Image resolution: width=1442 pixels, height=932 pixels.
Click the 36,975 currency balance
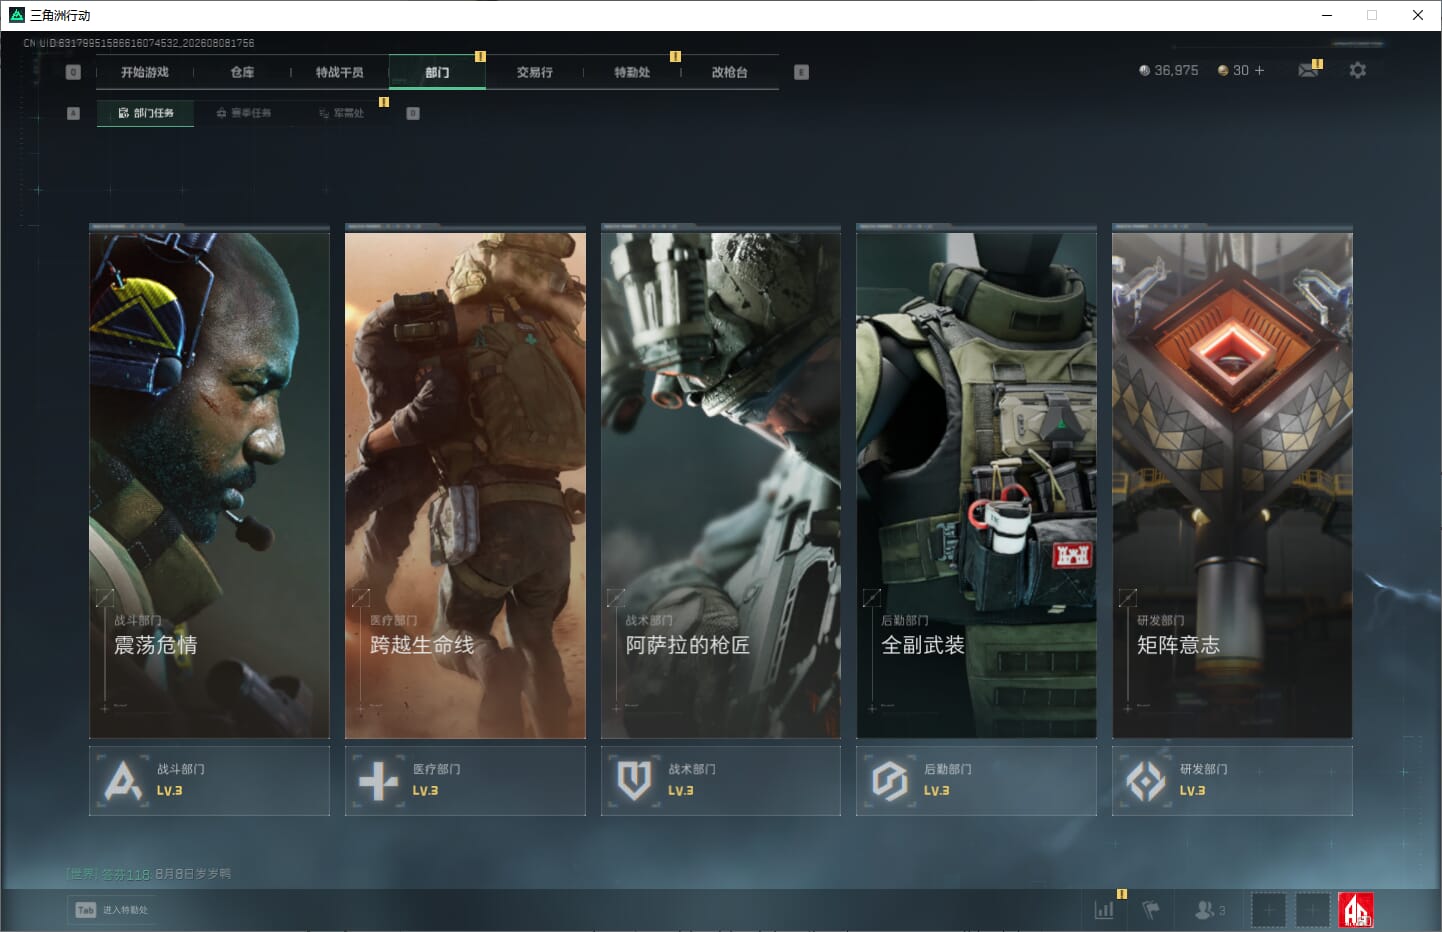point(1168,70)
